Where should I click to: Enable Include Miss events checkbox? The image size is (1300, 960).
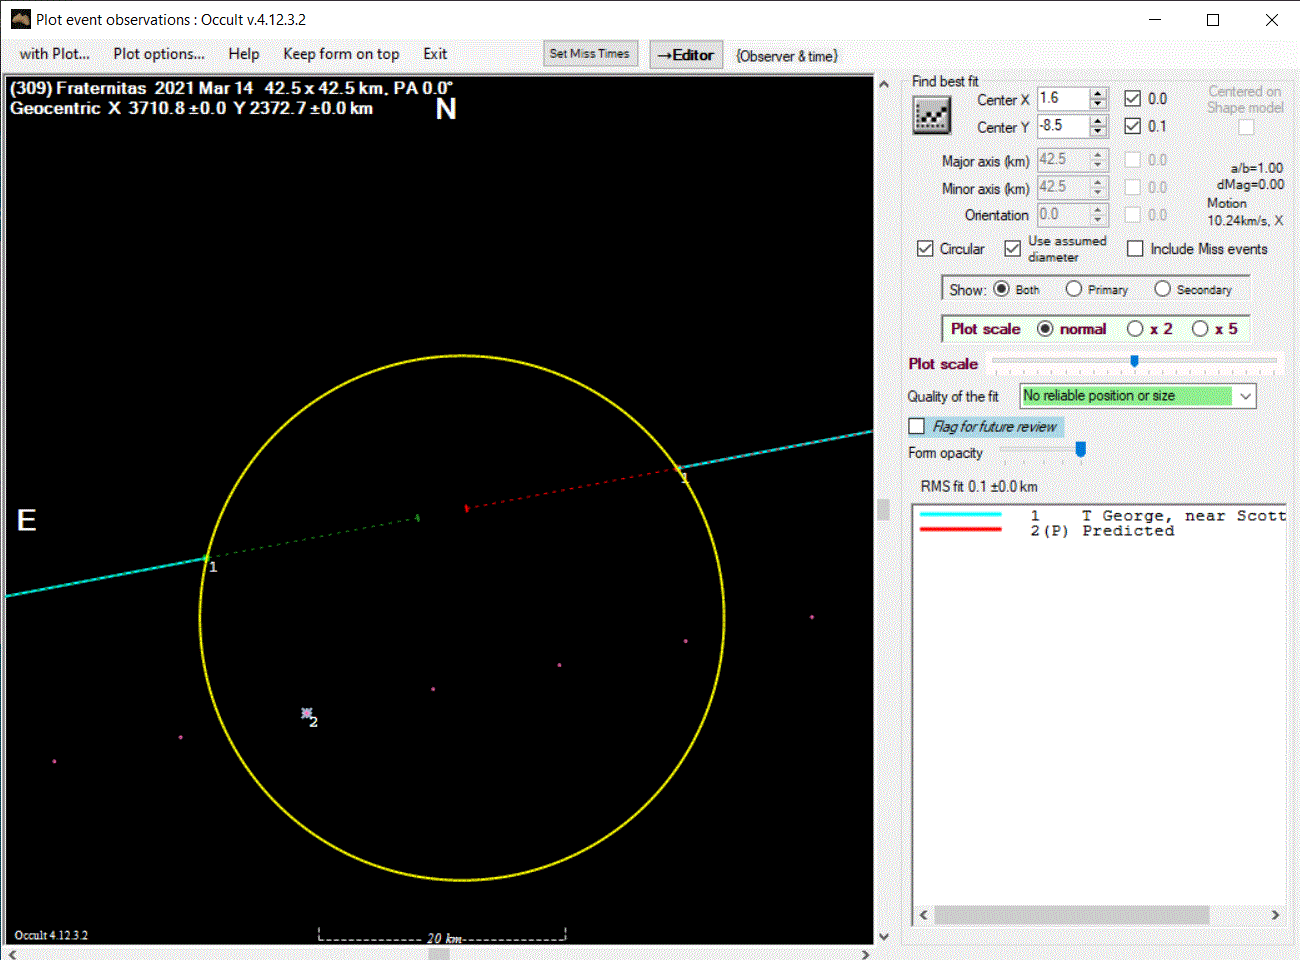coord(1135,249)
